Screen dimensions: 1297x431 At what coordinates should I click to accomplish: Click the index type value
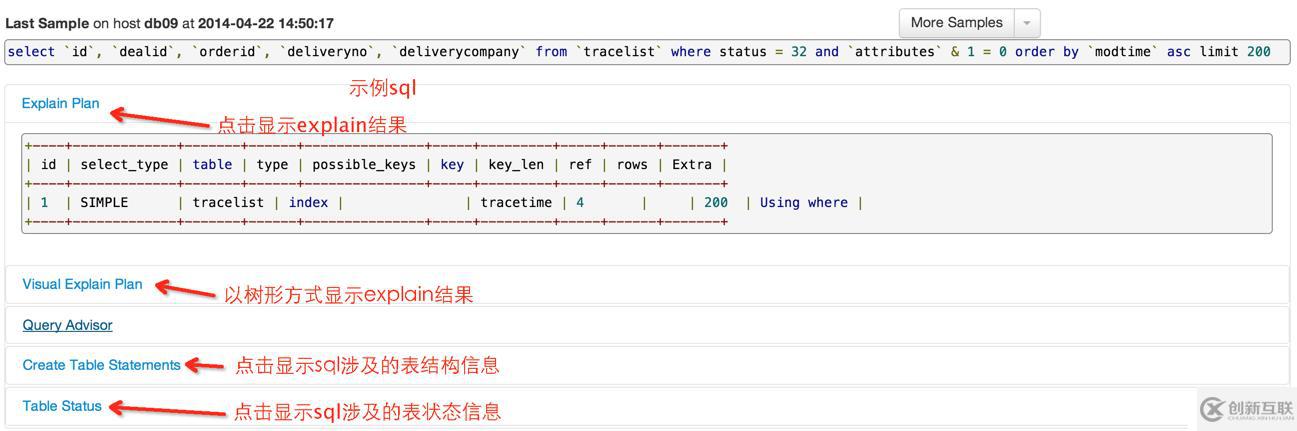[x=308, y=203]
